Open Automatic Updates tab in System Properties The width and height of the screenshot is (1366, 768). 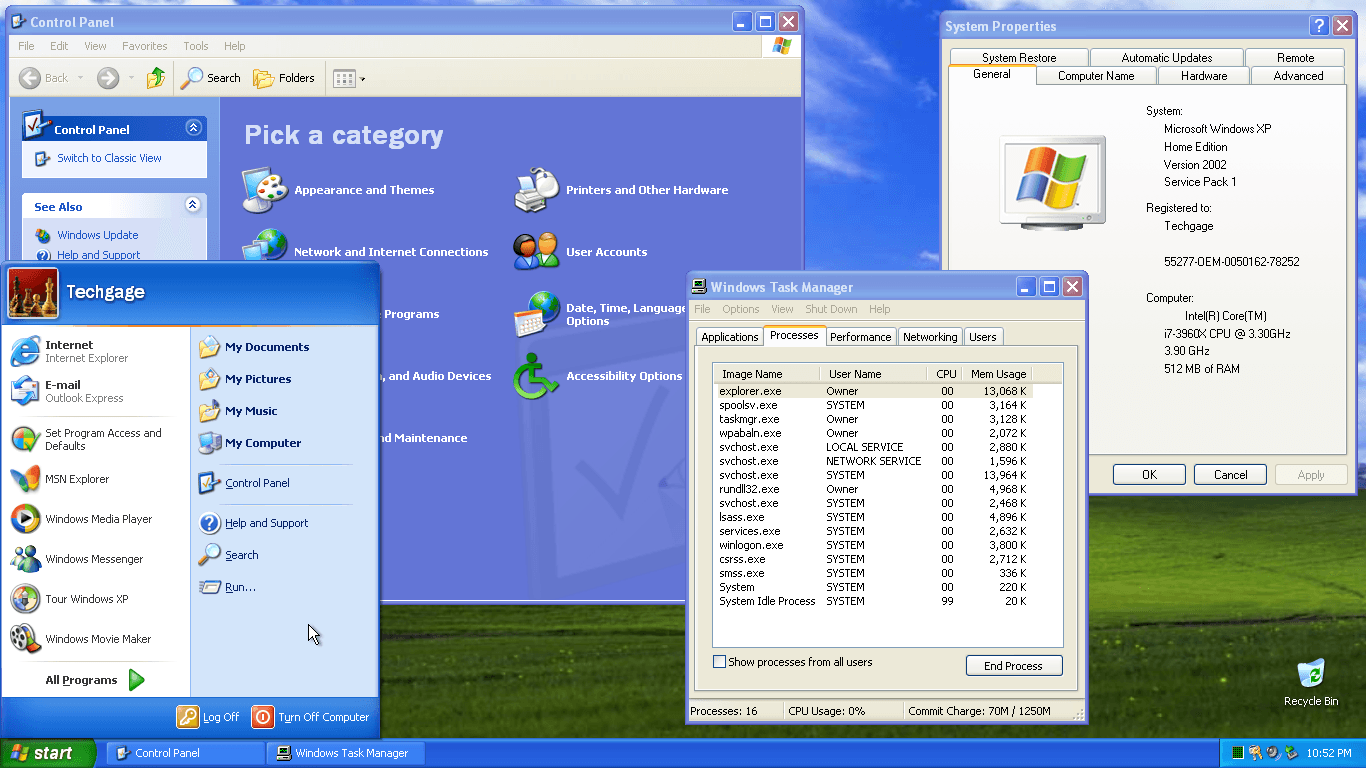point(1167,58)
